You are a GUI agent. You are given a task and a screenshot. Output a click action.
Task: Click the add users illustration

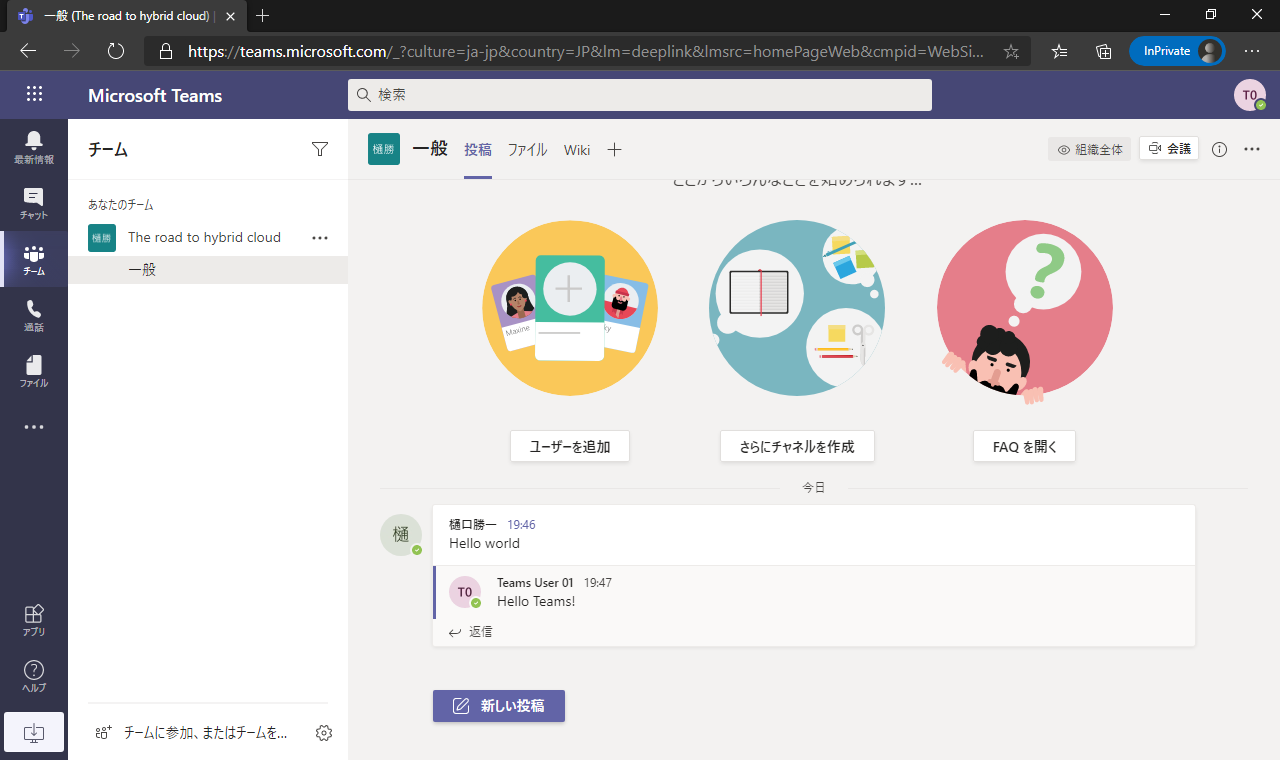(570, 308)
